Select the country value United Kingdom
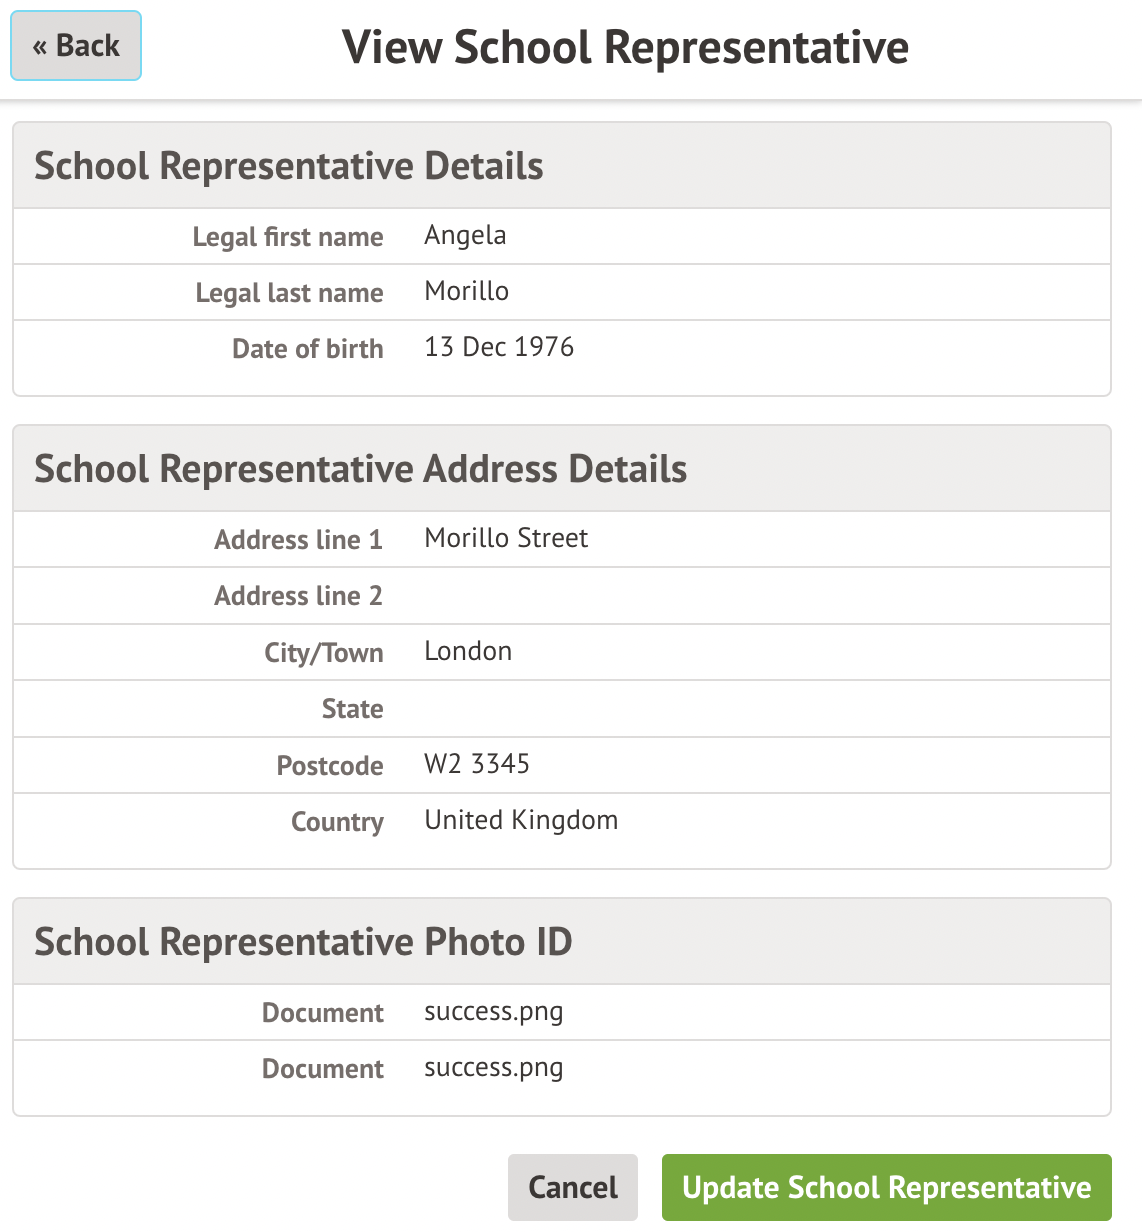Image resolution: width=1142 pixels, height=1232 pixels. (x=521, y=821)
